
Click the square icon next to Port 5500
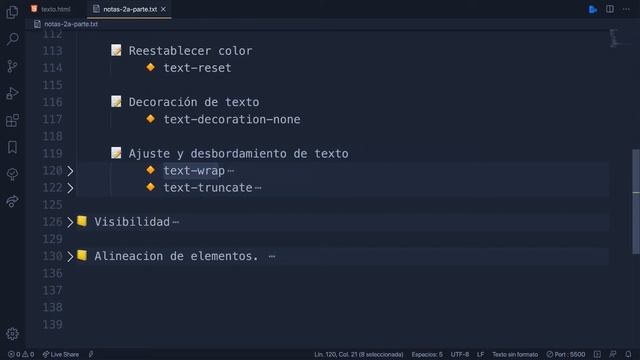[x=597, y=354]
